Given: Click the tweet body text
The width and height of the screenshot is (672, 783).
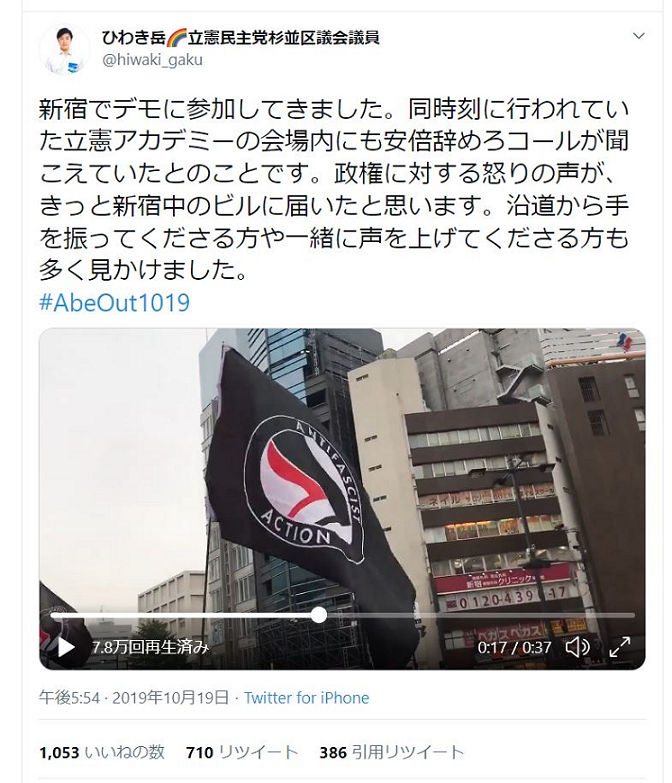Looking at the screenshot, I should pos(334,189).
